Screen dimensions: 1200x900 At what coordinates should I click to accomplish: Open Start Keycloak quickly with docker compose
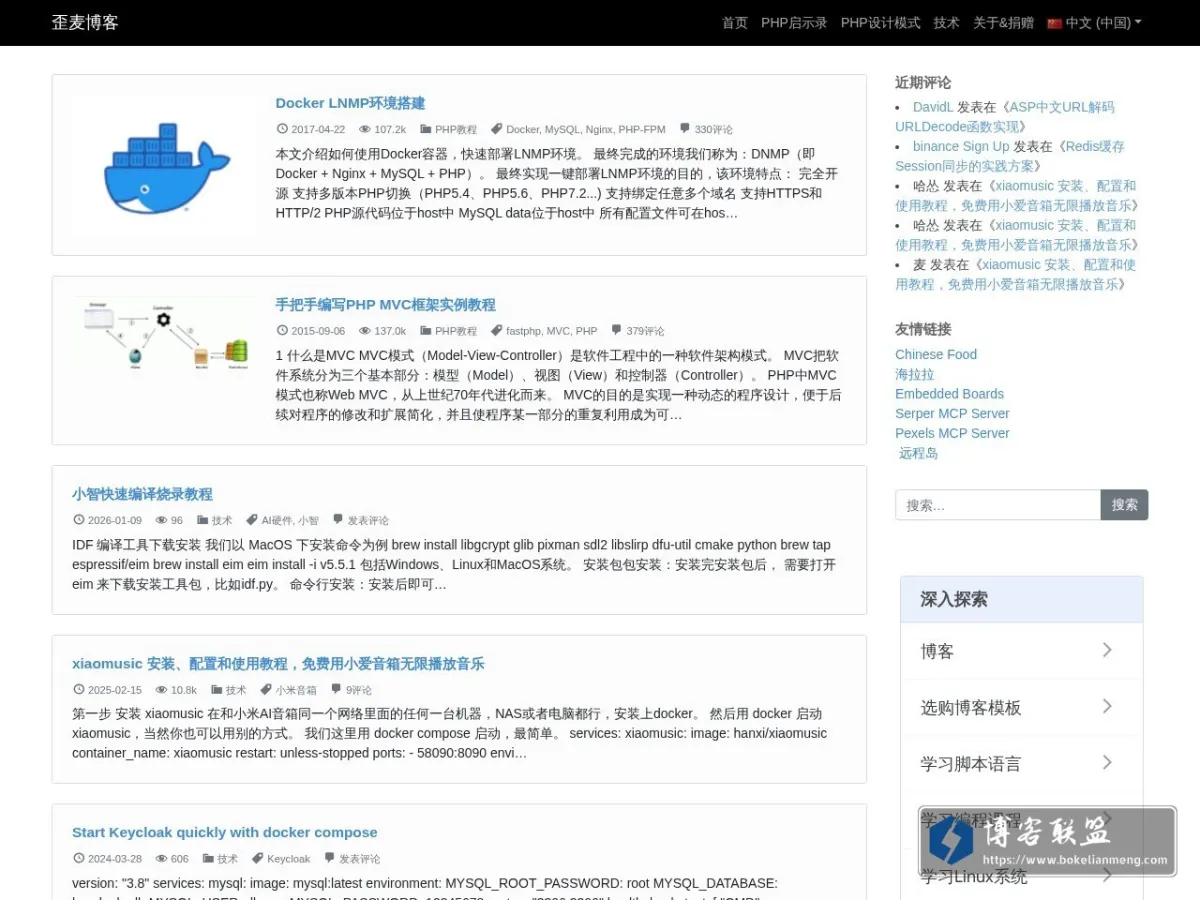pyautogui.click(x=224, y=832)
